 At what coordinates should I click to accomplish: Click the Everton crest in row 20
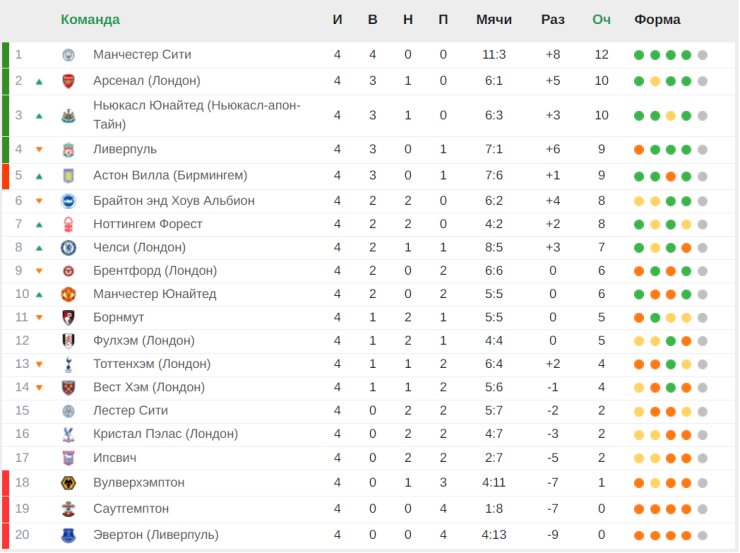point(68,535)
